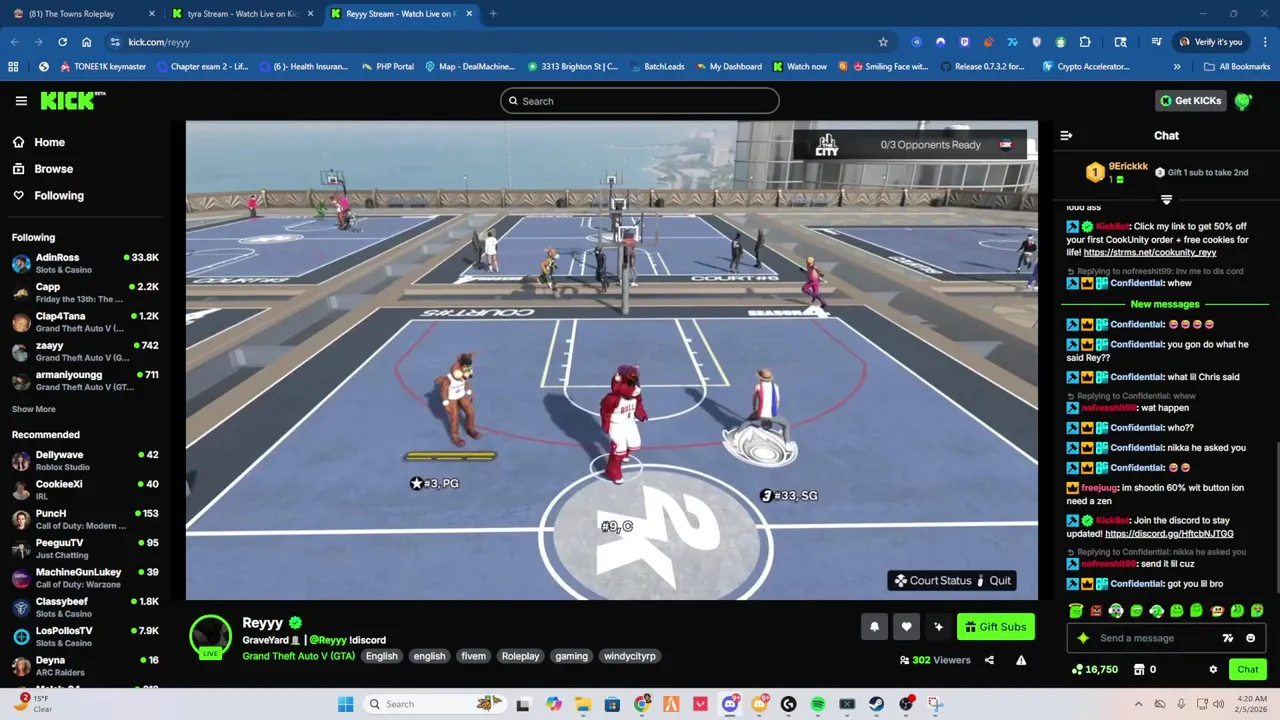Open AdinRoss channel in Following list

pos(85,263)
